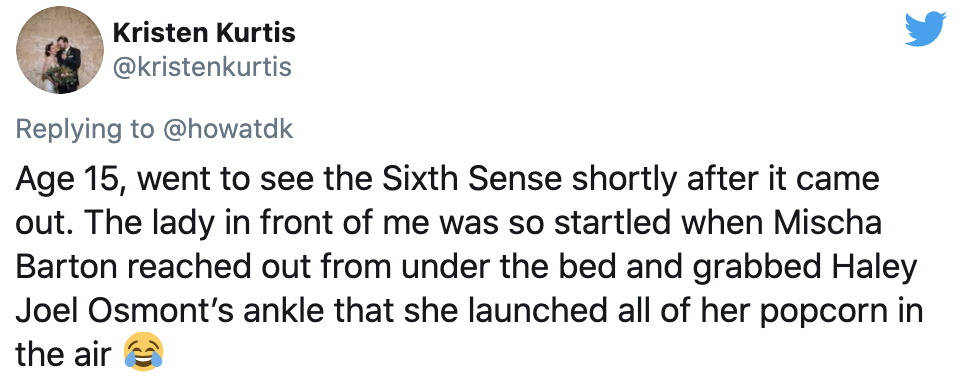
Task: Click the words "Sixth Sense" in the tweet
Action: pyautogui.click(x=463, y=180)
